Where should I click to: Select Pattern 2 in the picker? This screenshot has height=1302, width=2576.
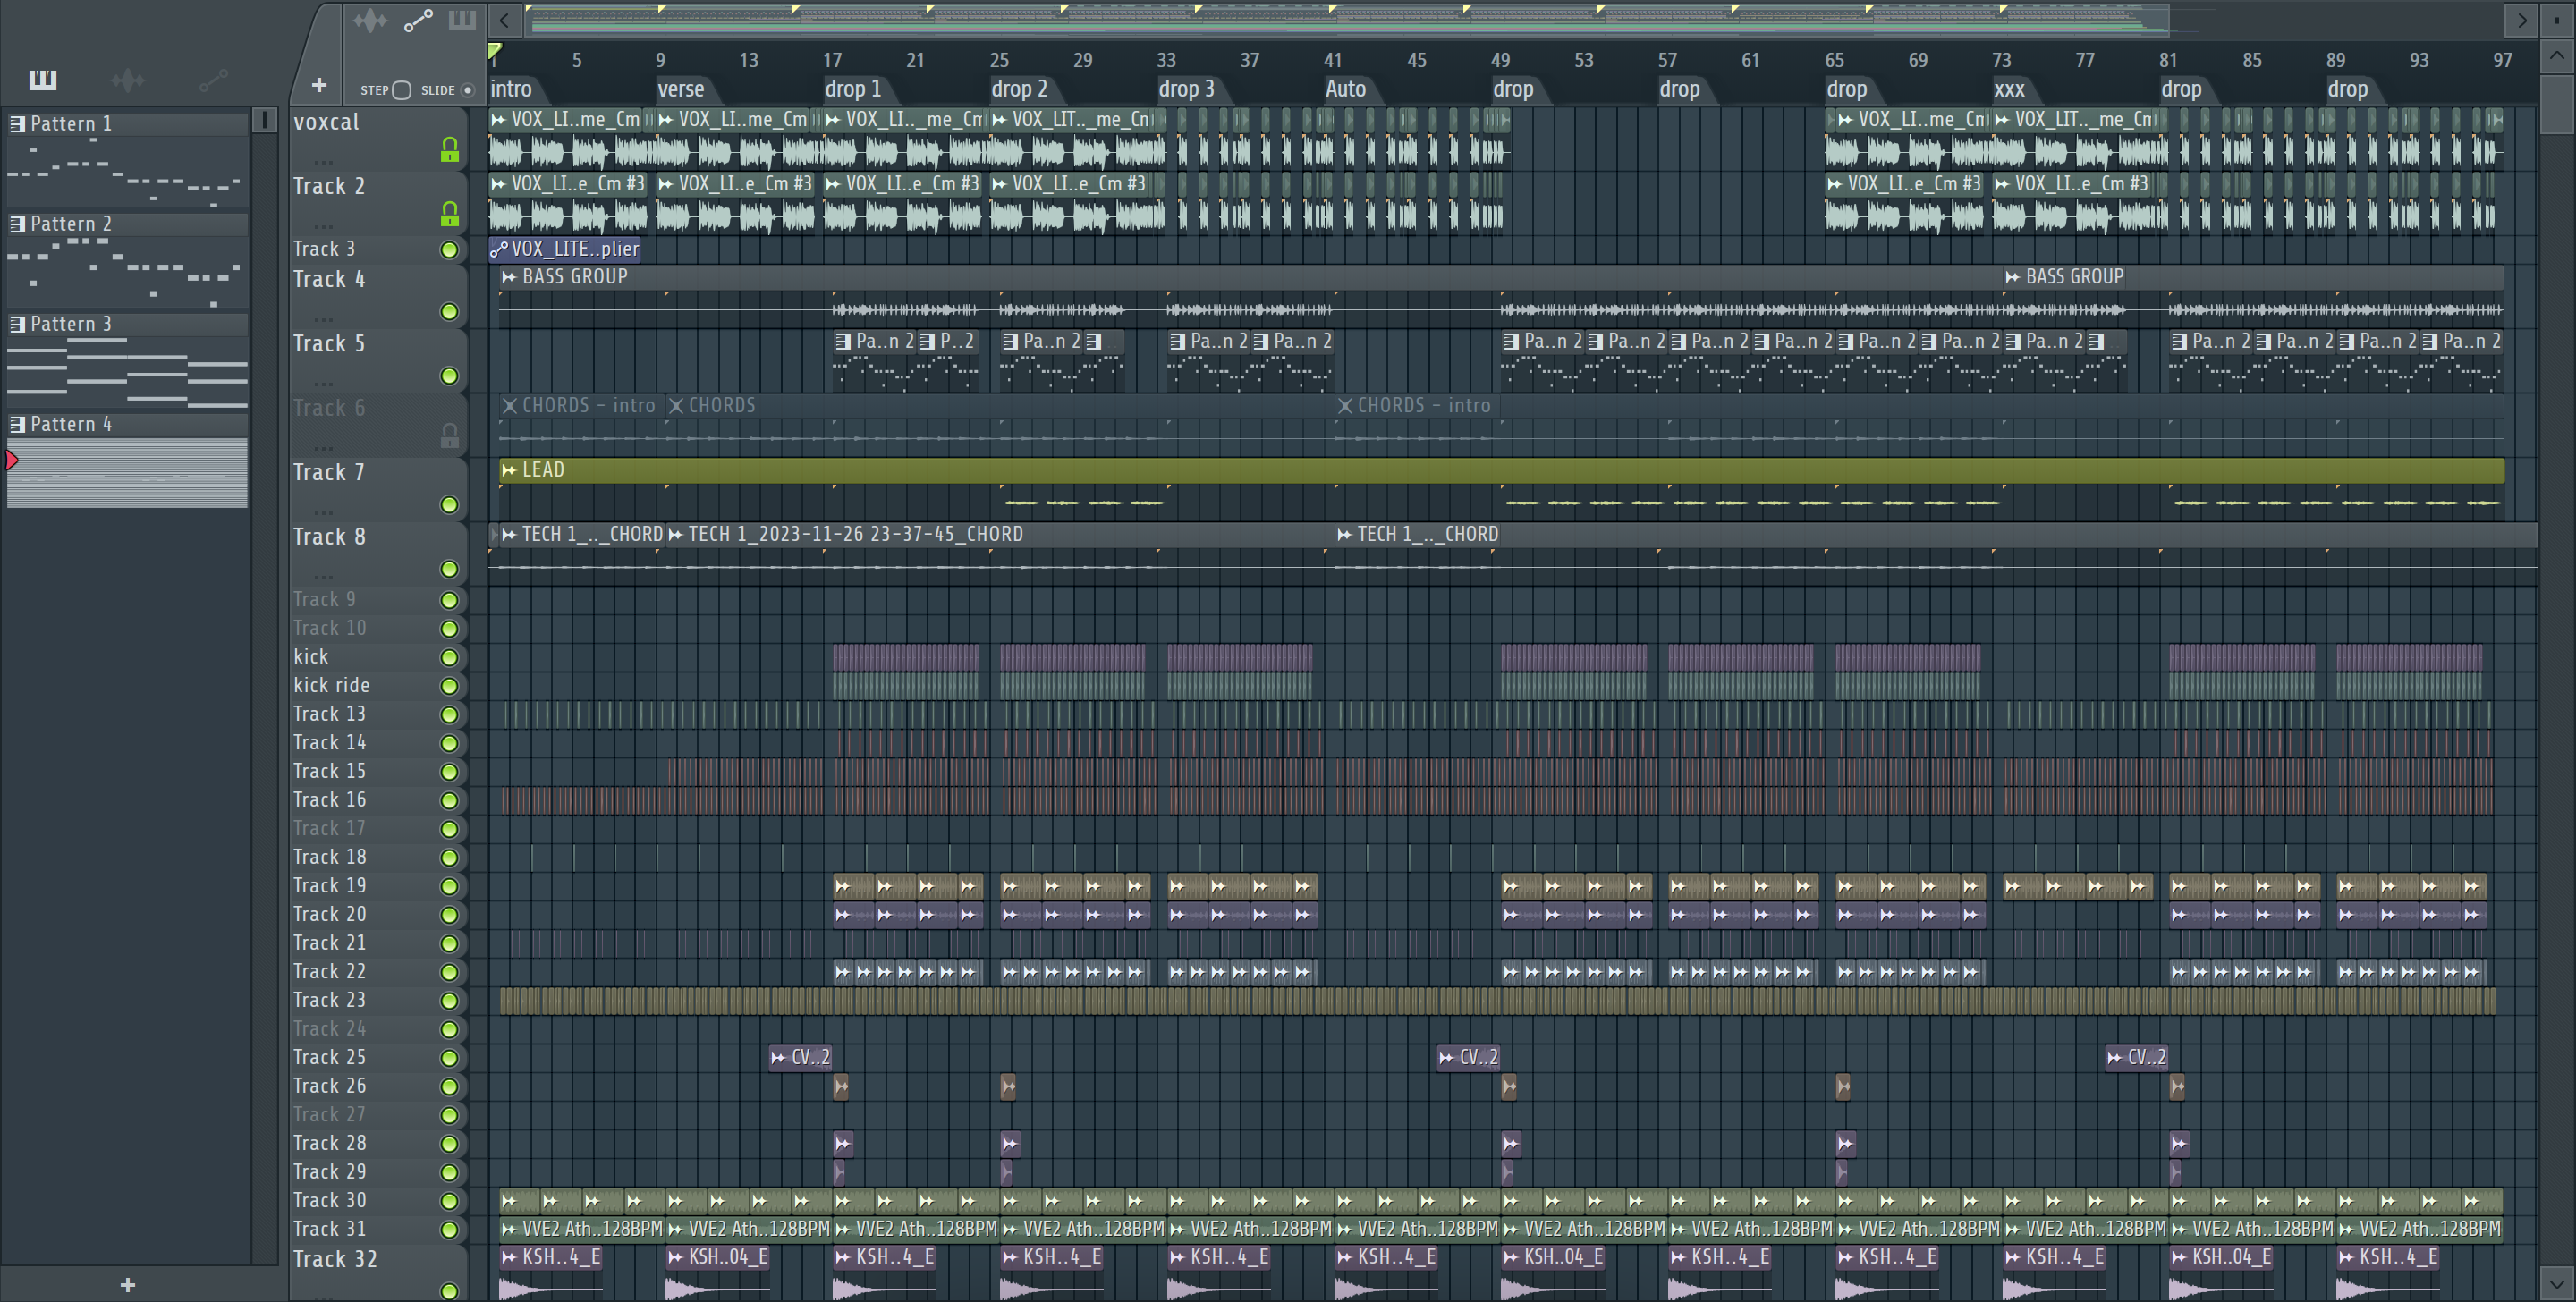click(x=127, y=224)
